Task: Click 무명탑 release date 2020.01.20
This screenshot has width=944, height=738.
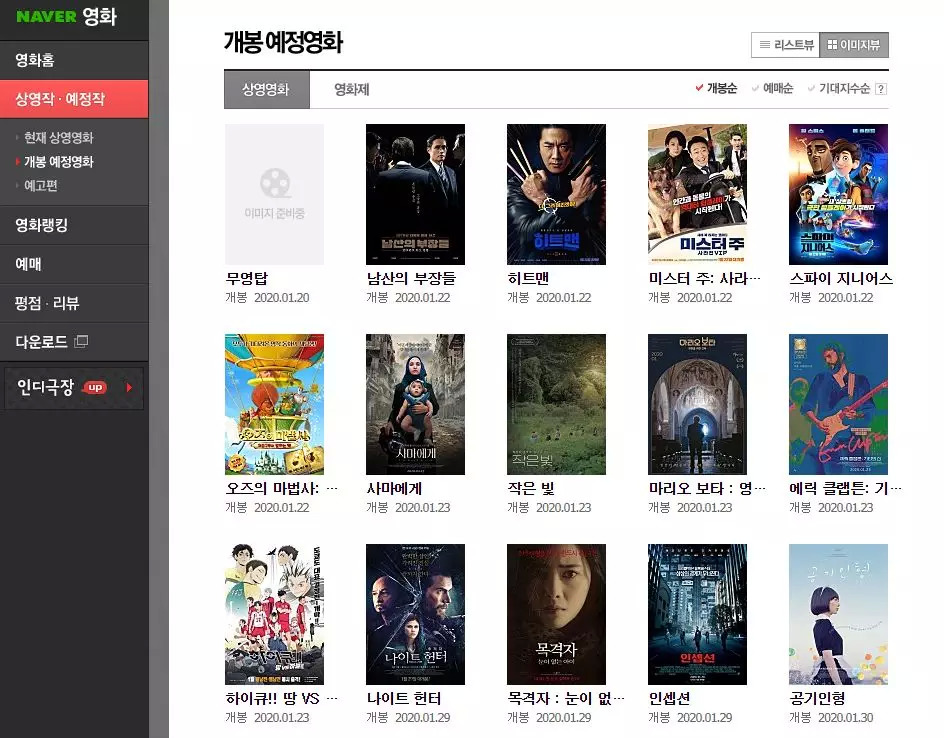Action: 282,298
